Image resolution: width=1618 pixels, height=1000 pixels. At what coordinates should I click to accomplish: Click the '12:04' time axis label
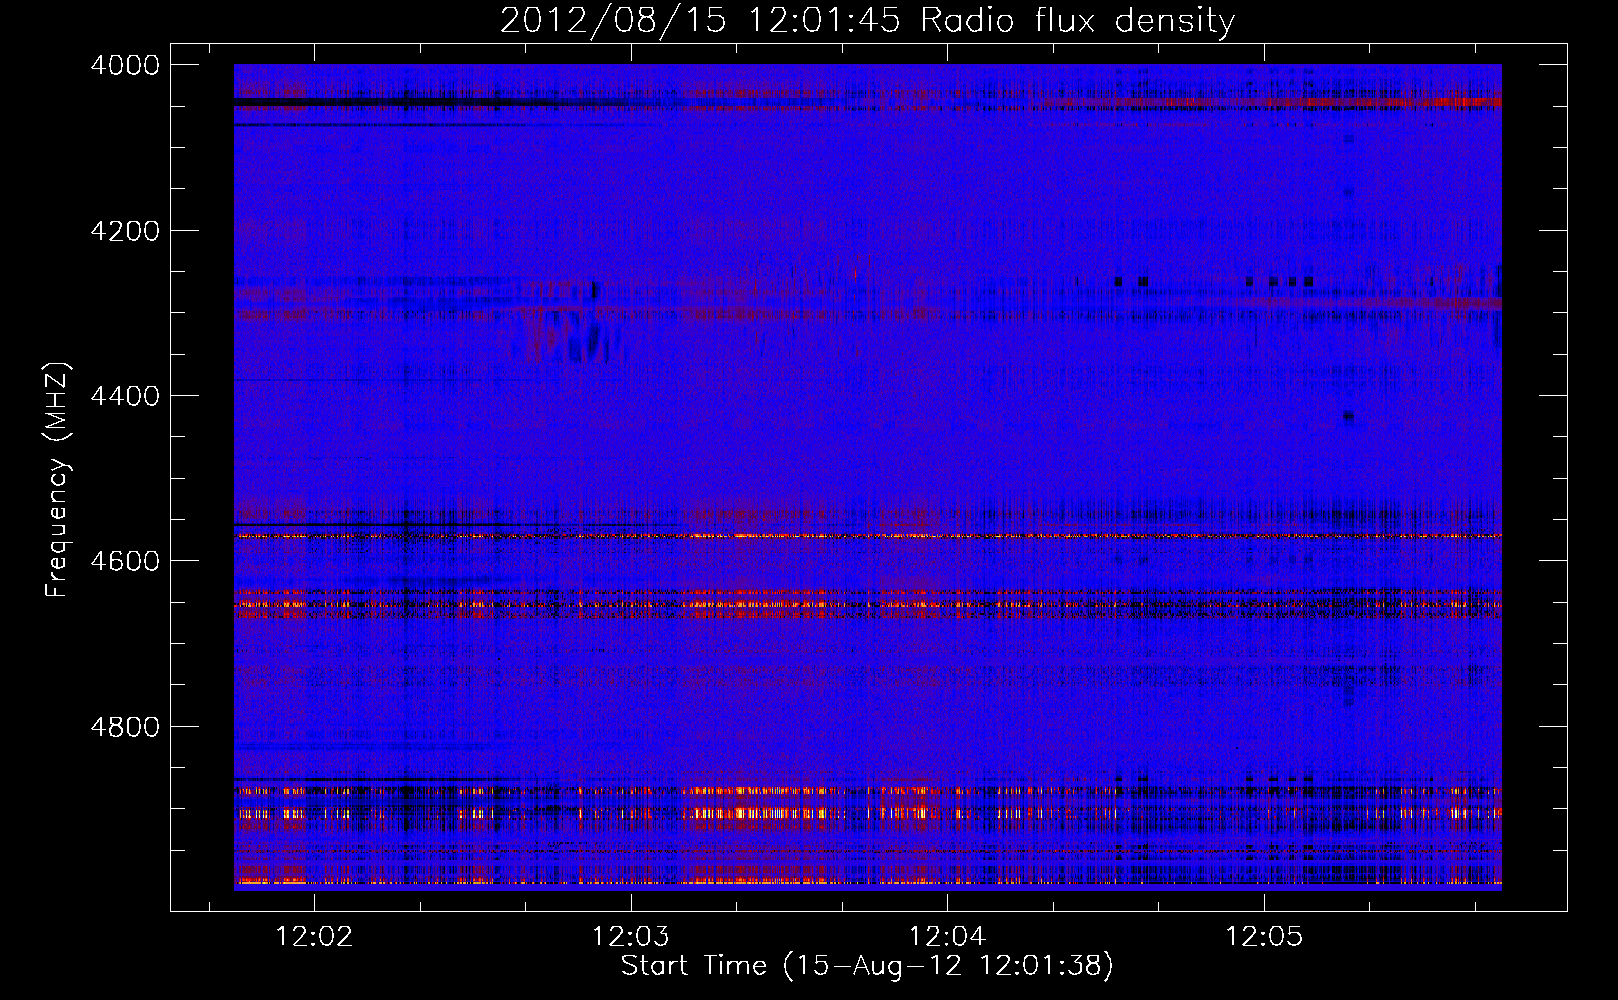(x=947, y=937)
